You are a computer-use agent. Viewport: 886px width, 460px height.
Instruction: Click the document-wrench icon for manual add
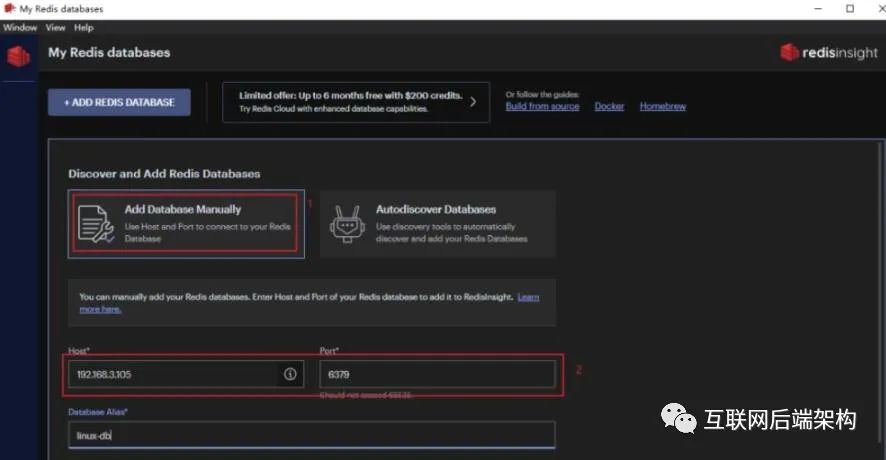[x=95, y=224]
